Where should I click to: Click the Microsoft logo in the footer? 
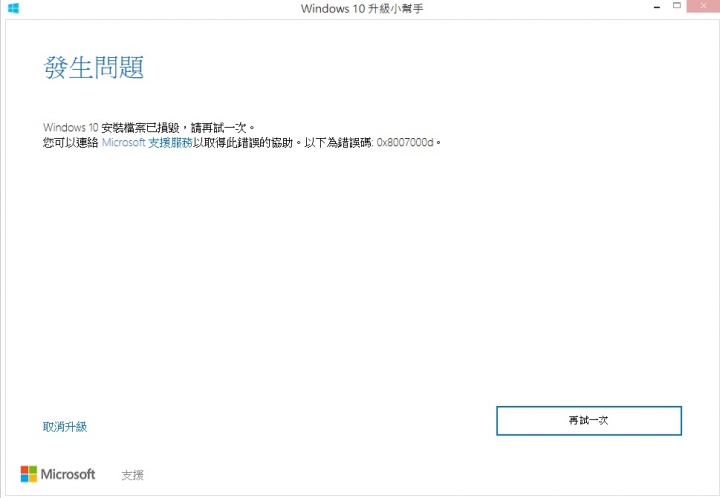tap(58, 474)
